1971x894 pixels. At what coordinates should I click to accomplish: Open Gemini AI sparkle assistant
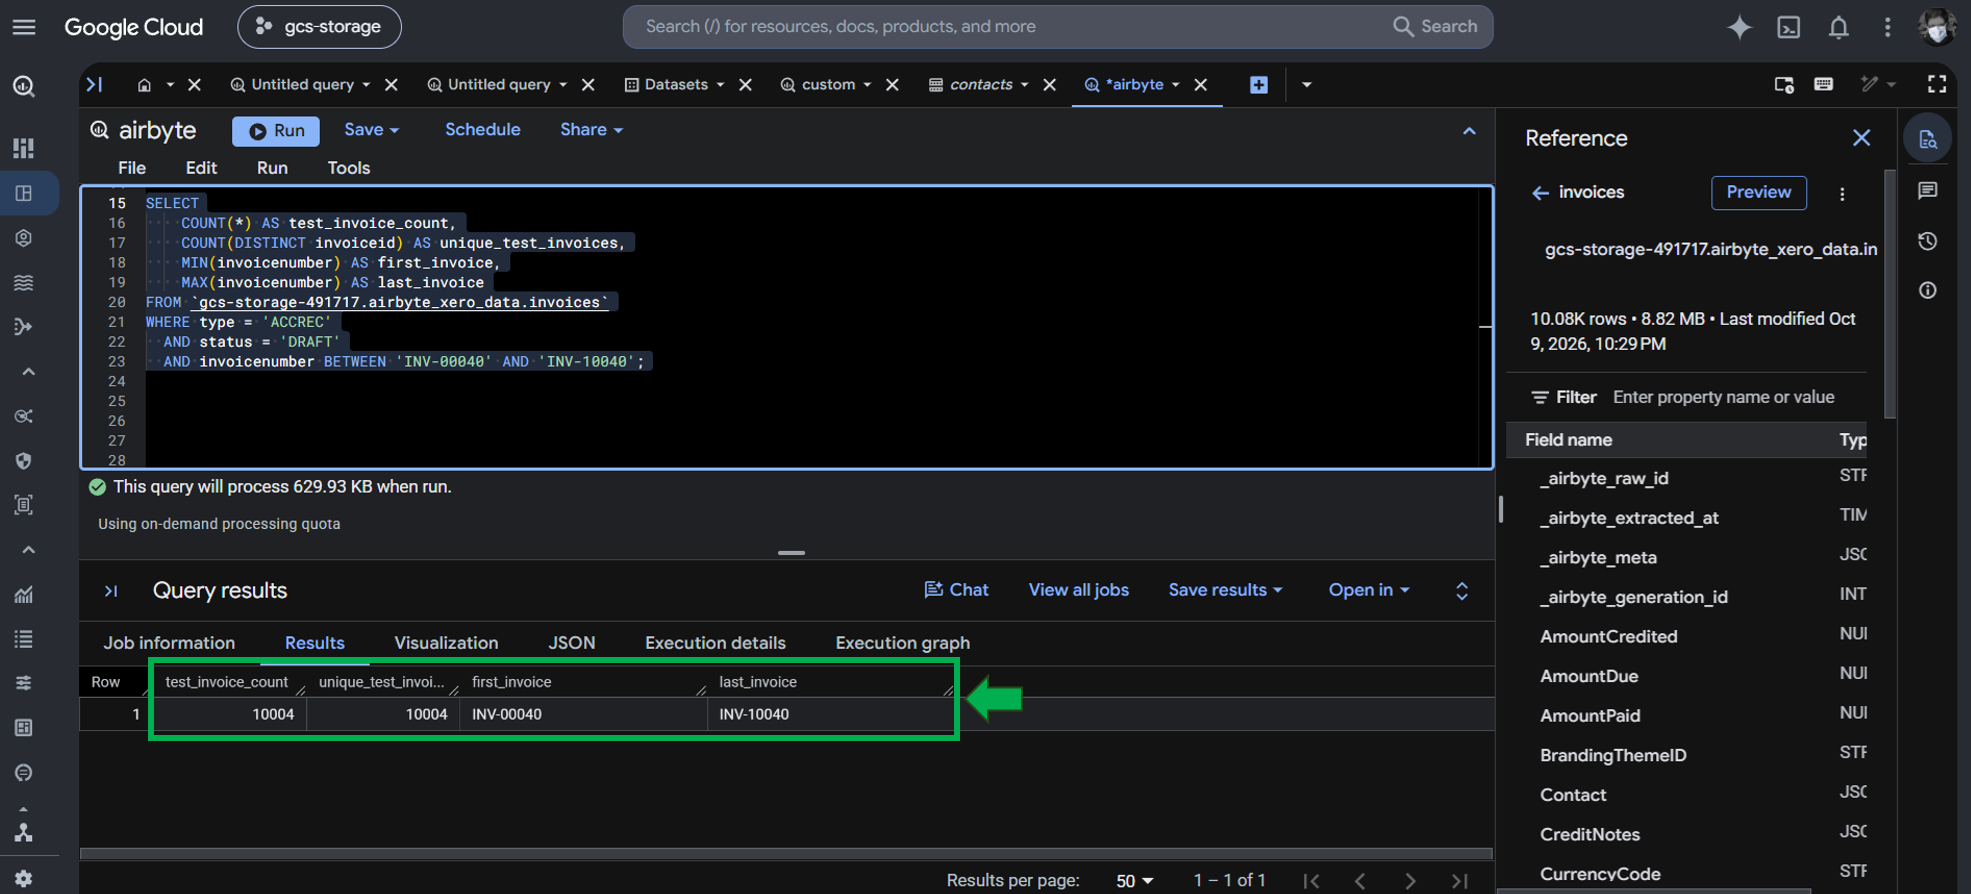1740,27
